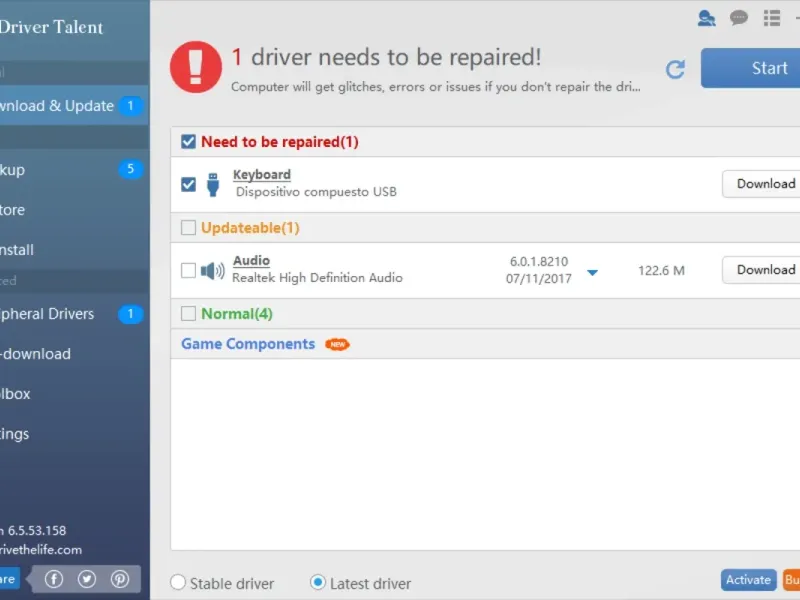Select the Stable driver radio button
800x600 pixels.
click(178, 582)
